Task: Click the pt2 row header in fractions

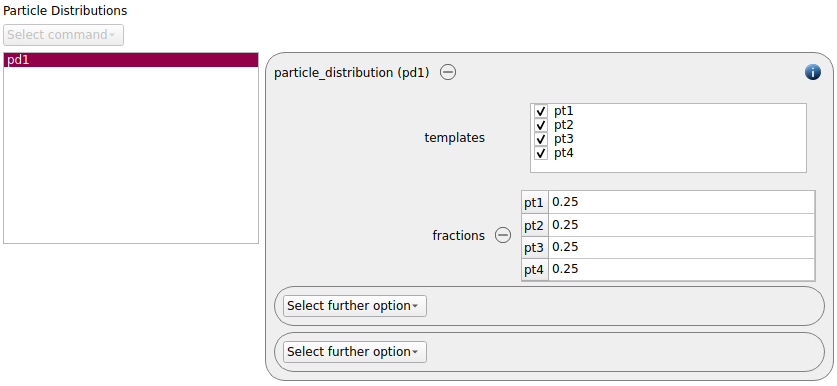Action: tap(535, 225)
